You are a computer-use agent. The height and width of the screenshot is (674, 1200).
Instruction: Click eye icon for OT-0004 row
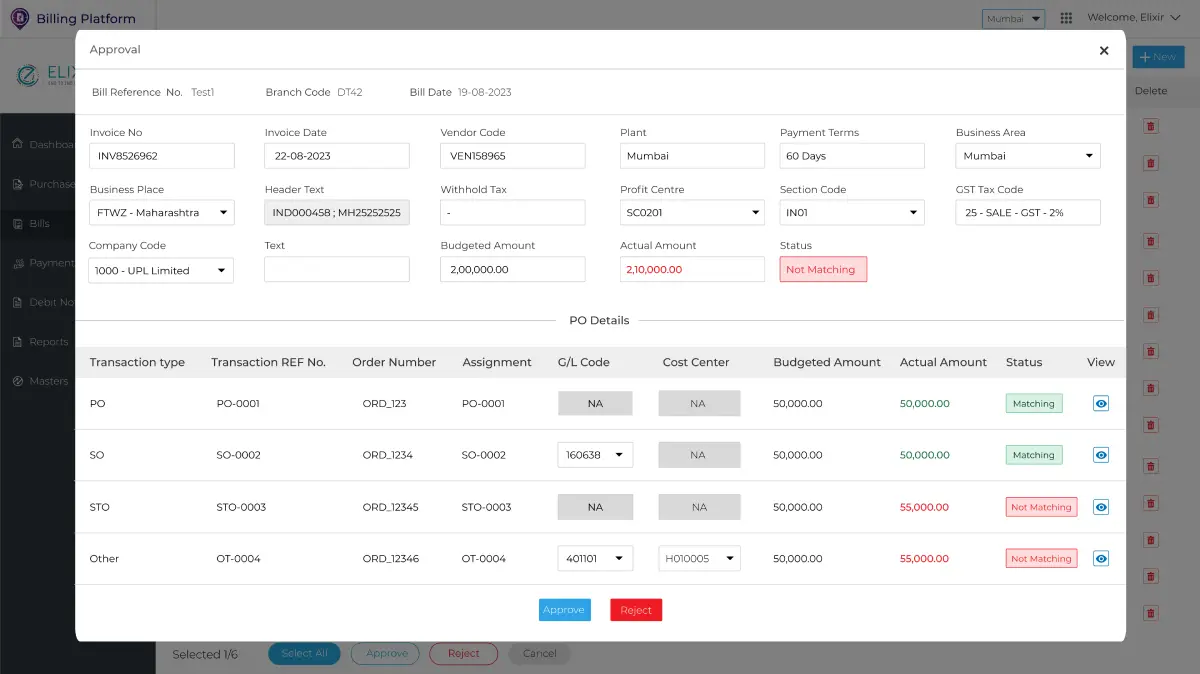[1100, 559]
